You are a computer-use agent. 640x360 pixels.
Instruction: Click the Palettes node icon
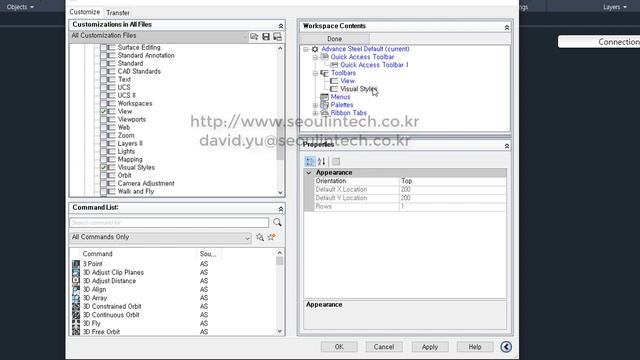[x=324, y=105]
